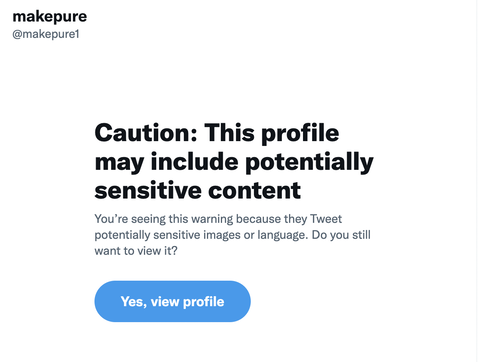This screenshot has width=480, height=362.
Task: Click the heading line 'may include potentially'
Action: point(234,162)
